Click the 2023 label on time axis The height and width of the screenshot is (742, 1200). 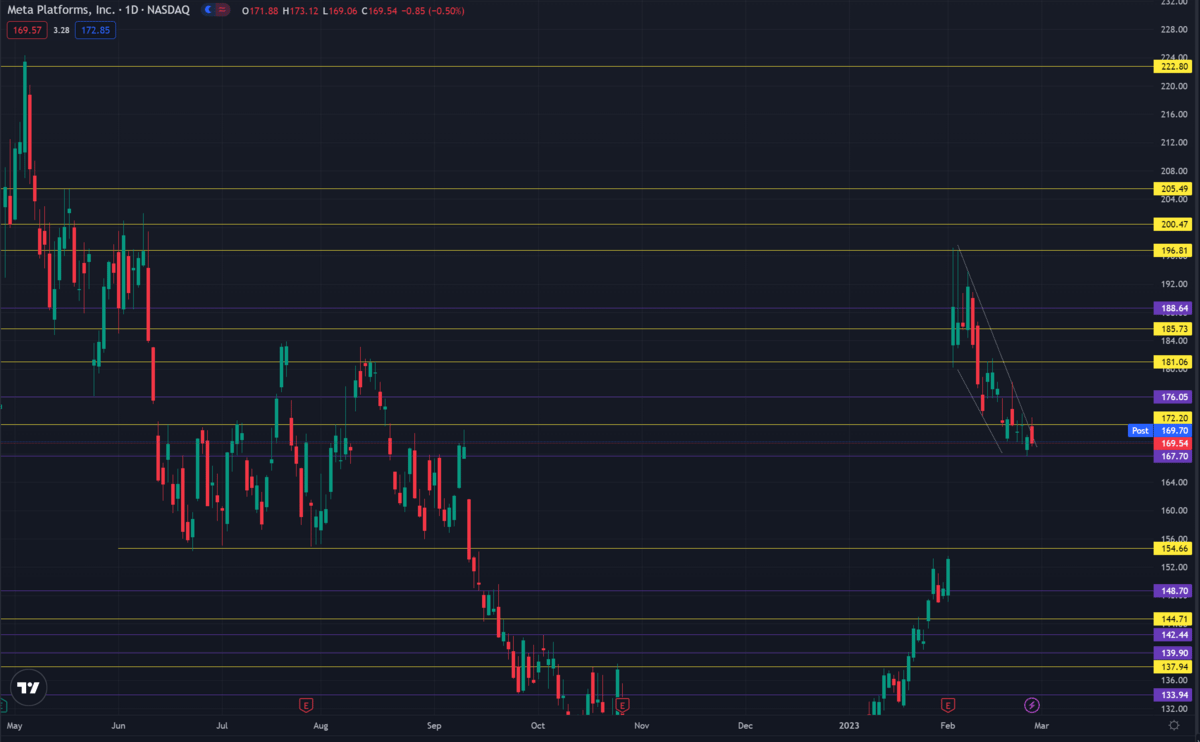click(x=848, y=724)
